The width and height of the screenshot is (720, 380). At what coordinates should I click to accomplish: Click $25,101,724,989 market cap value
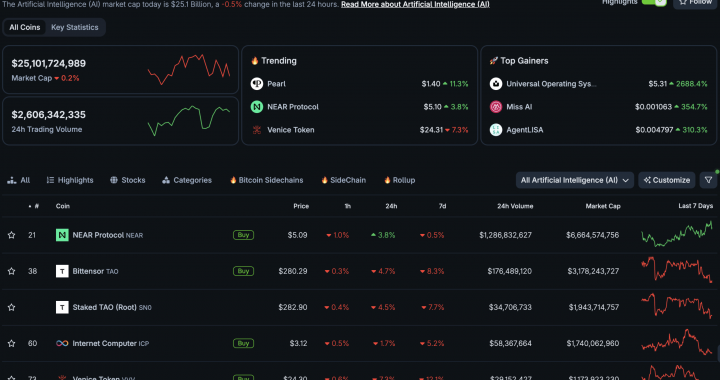[49, 63]
